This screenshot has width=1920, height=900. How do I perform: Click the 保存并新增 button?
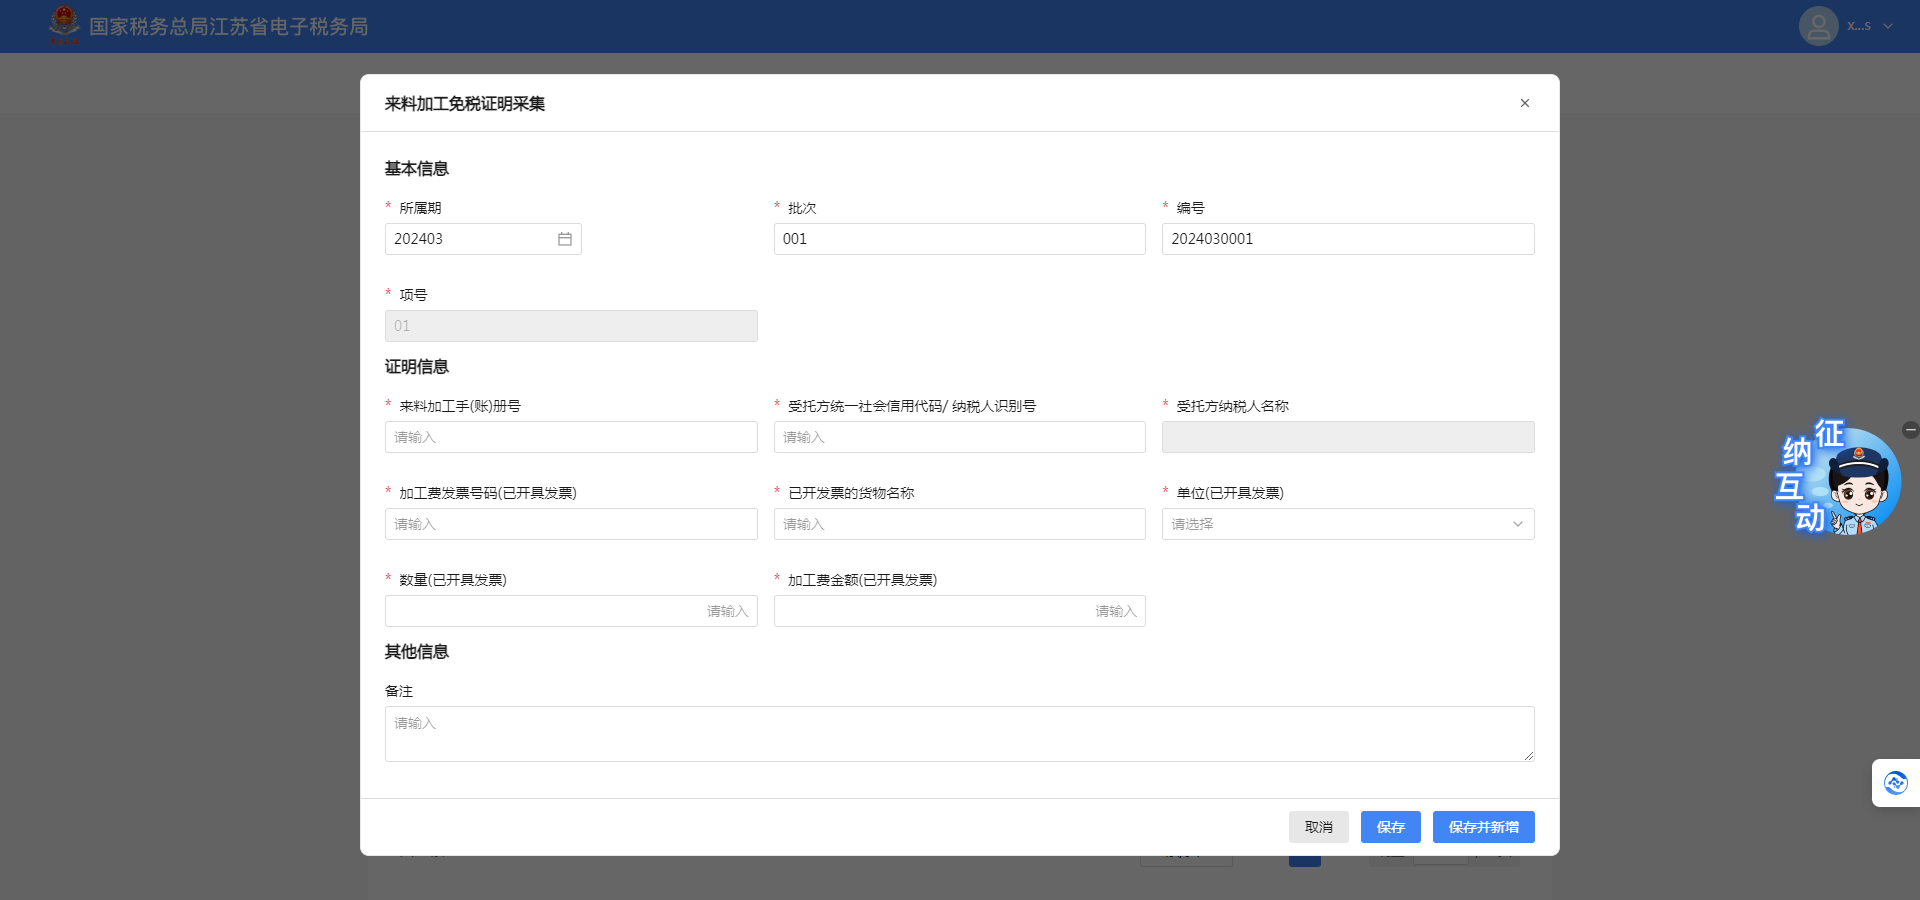tap(1483, 827)
